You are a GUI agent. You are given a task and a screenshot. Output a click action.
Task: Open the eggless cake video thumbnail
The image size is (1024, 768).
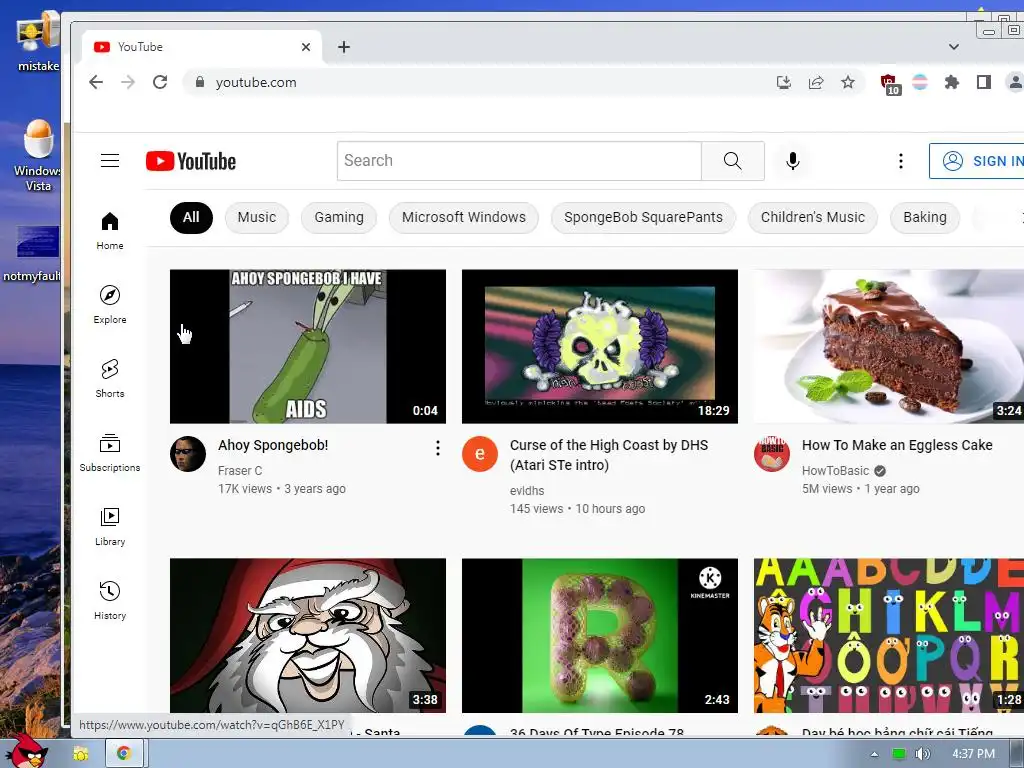tap(889, 346)
